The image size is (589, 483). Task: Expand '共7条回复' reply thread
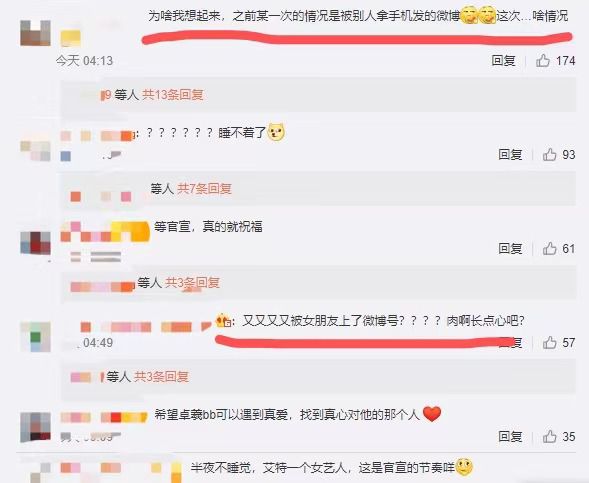pyautogui.click(x=204, y=189)
